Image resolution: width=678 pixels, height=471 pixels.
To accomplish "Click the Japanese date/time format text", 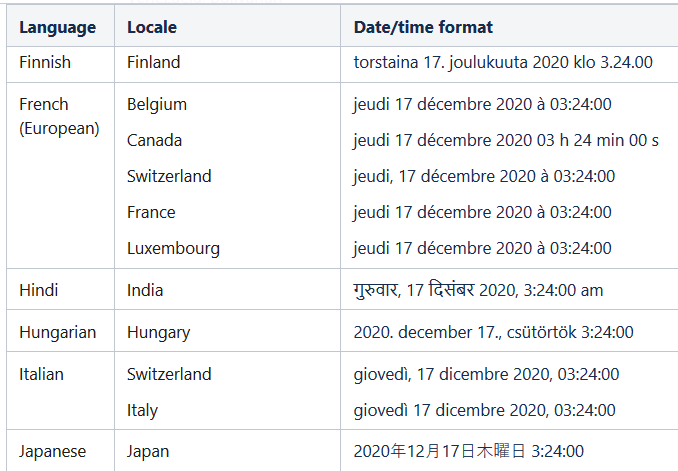I will 468,451.
